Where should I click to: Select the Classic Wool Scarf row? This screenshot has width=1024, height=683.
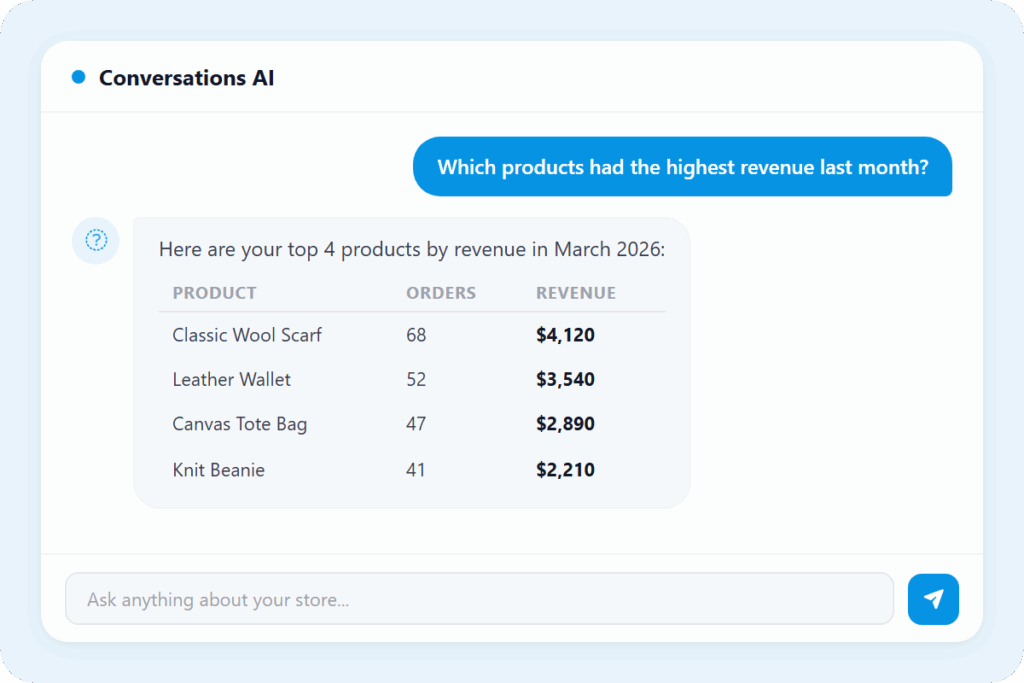[x=247, y=335]
